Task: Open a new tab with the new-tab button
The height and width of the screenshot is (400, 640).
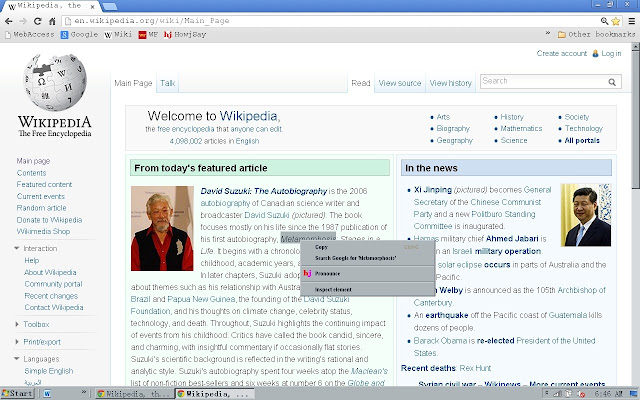Action: tap(109, 6)
